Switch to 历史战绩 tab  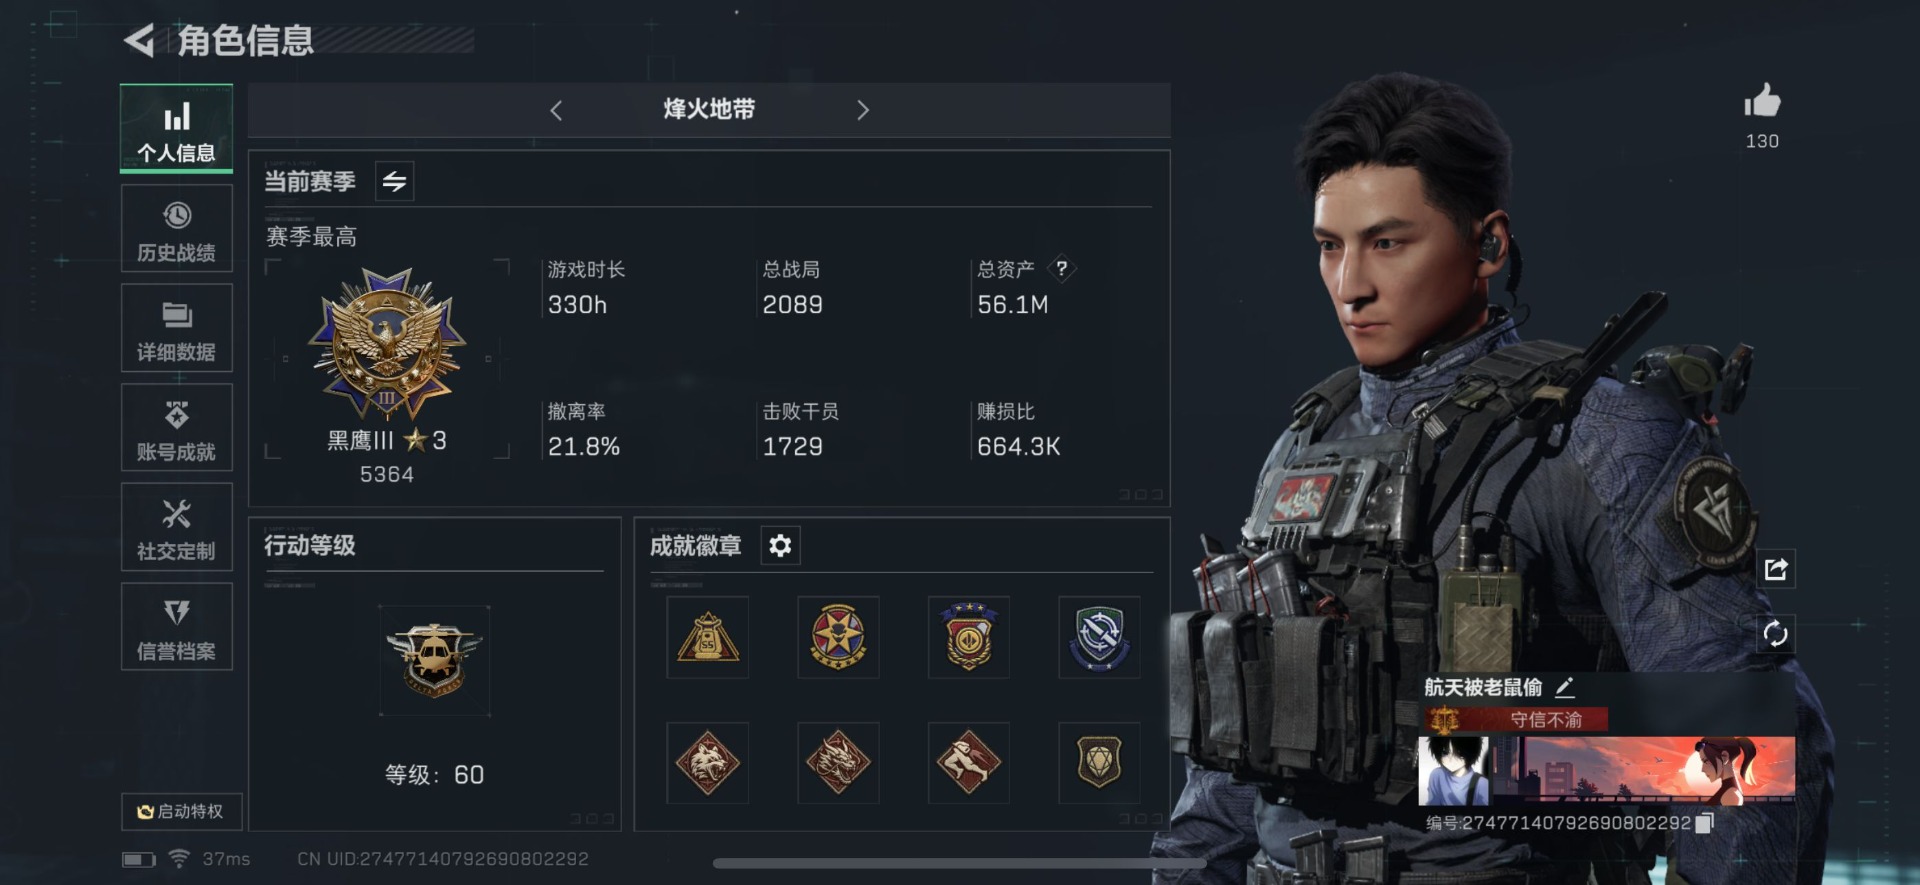coord(177,229)
